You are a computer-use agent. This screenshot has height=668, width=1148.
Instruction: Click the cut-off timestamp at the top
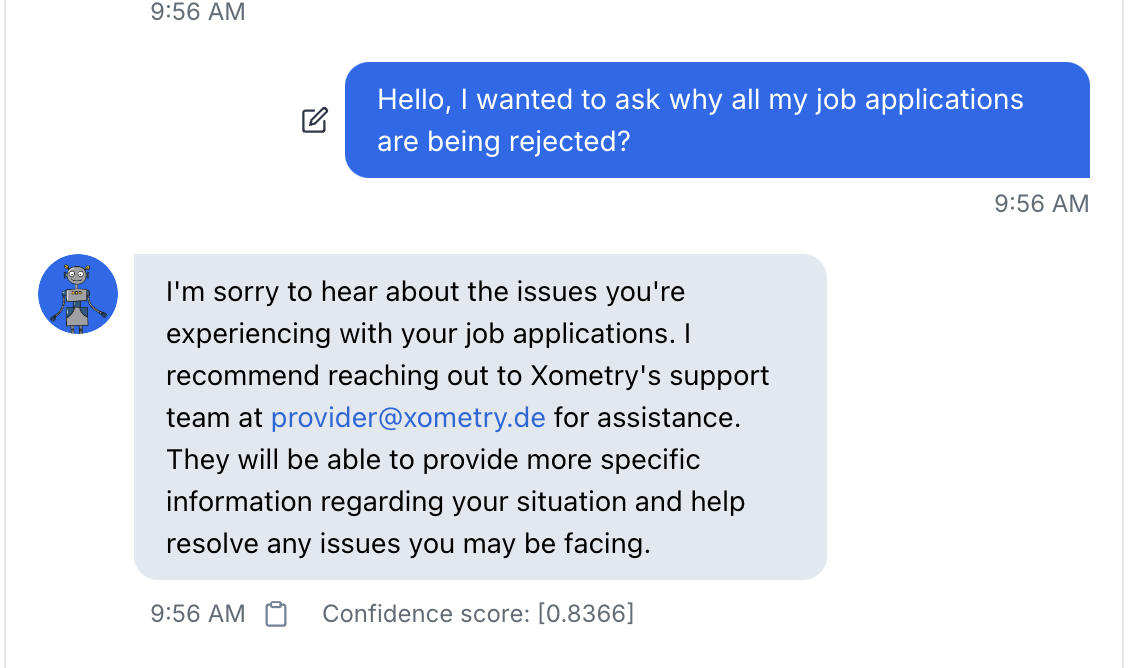[197, 12]
